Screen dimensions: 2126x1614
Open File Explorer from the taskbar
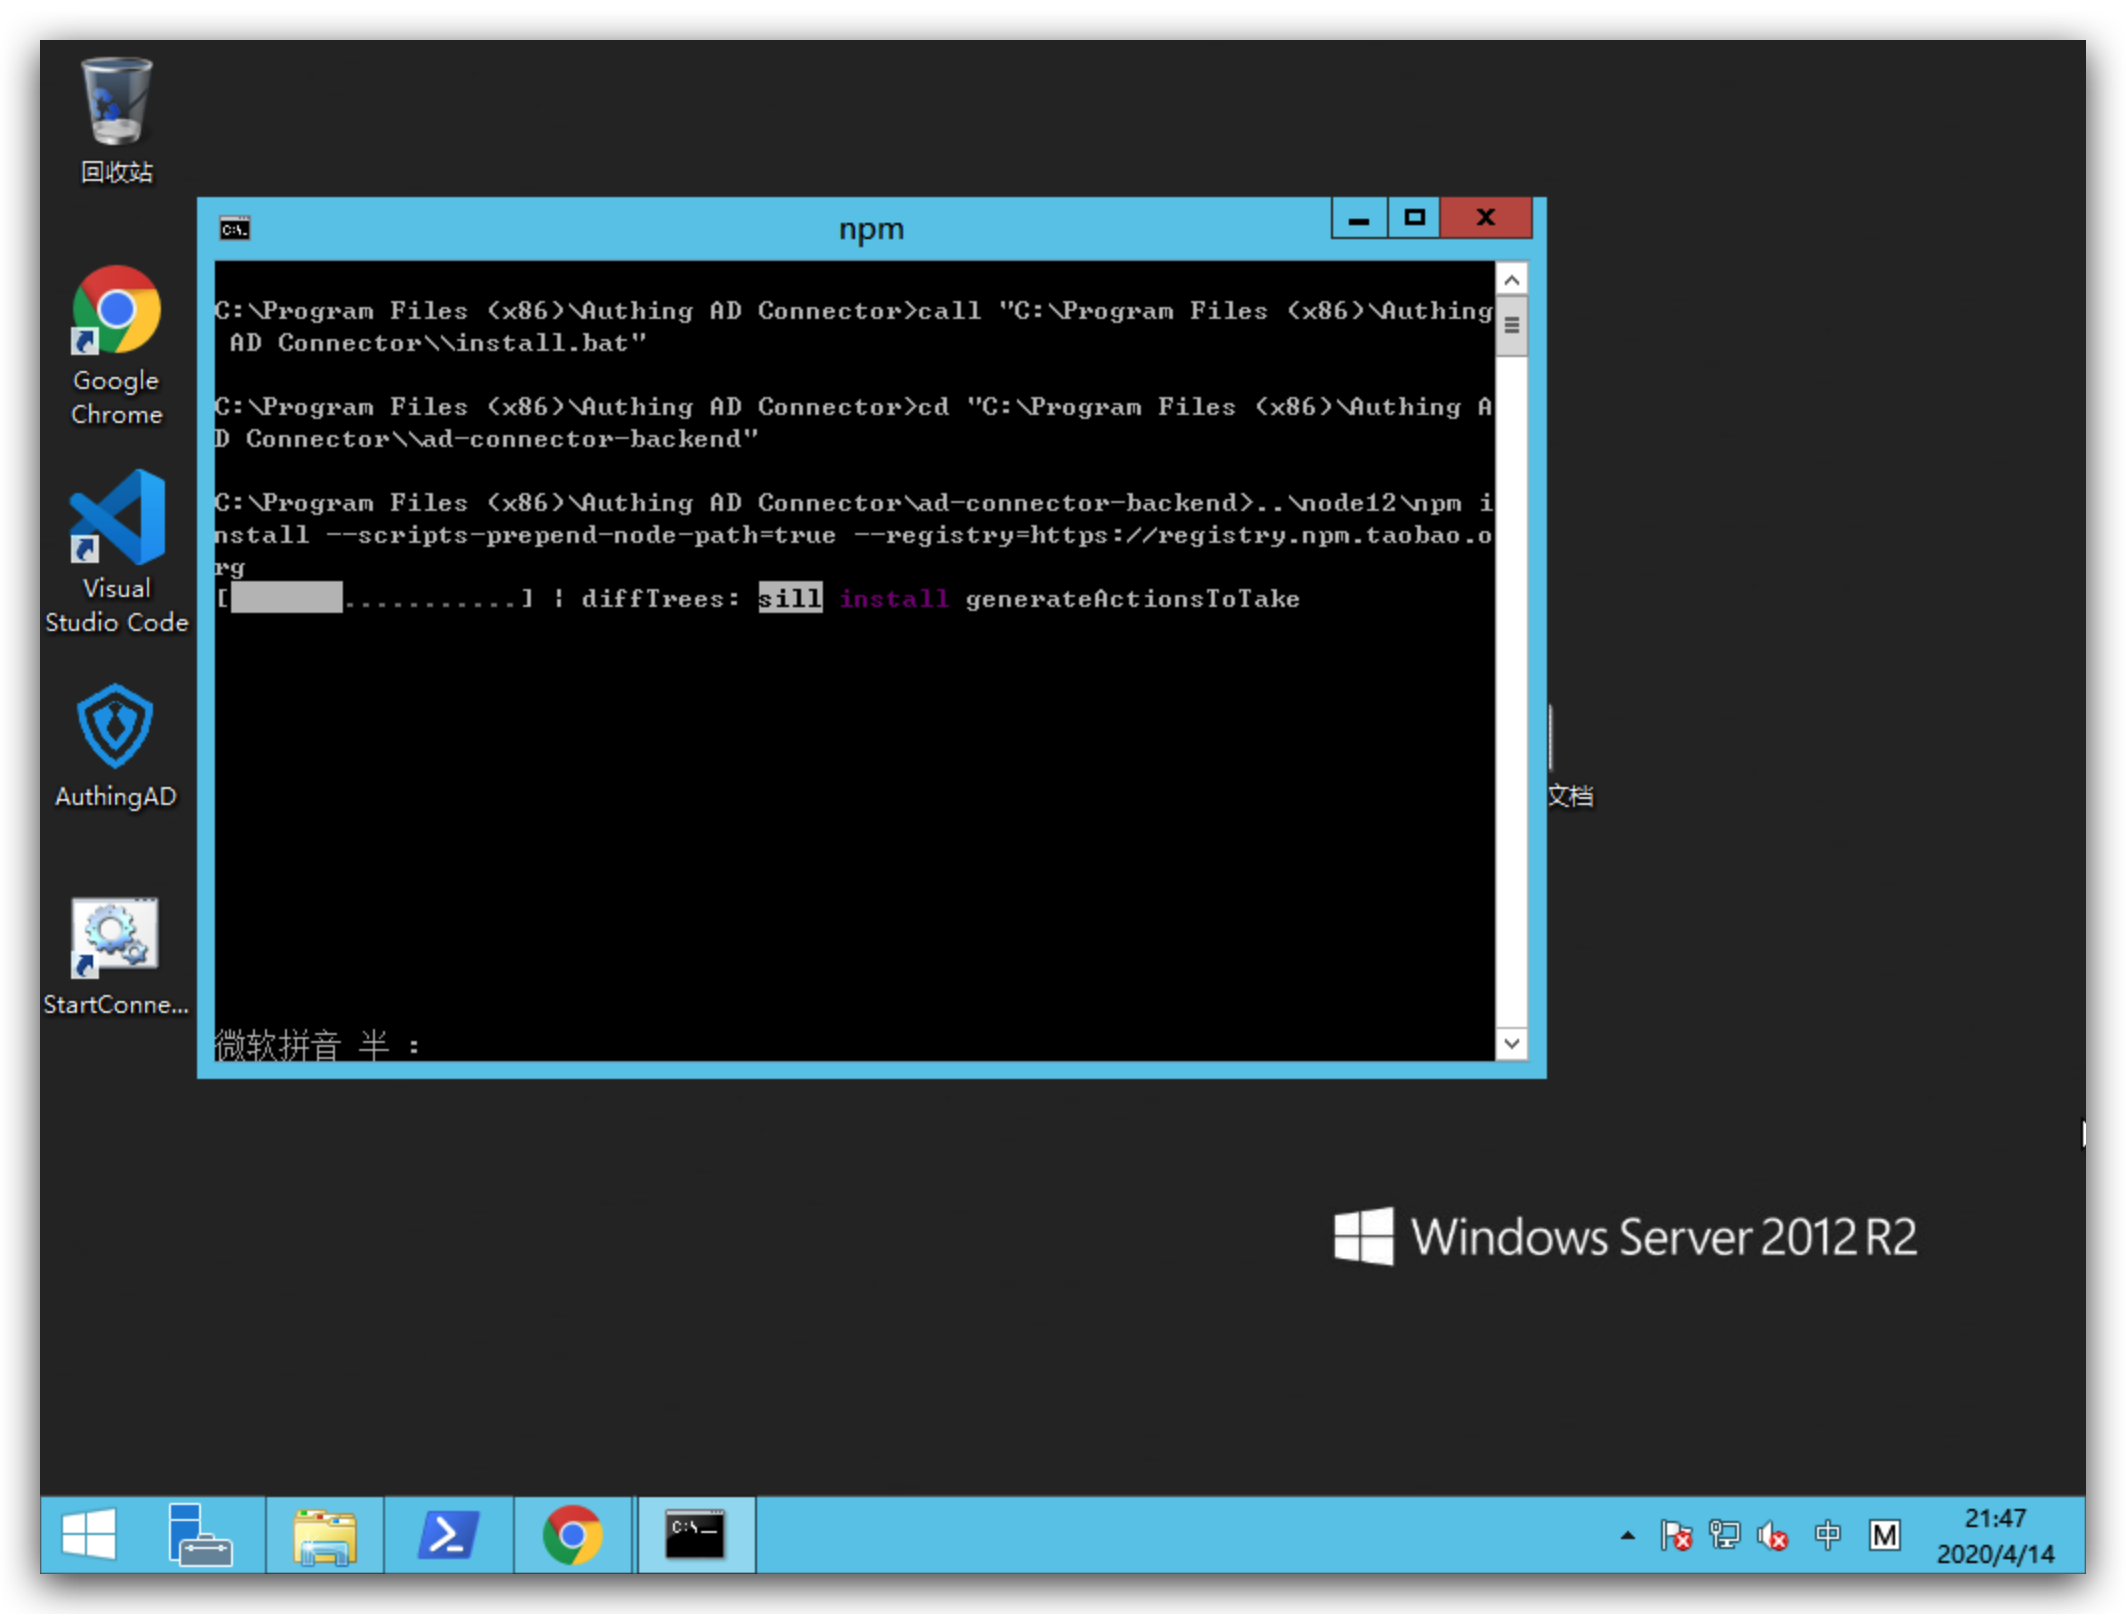coord(324,1534)
